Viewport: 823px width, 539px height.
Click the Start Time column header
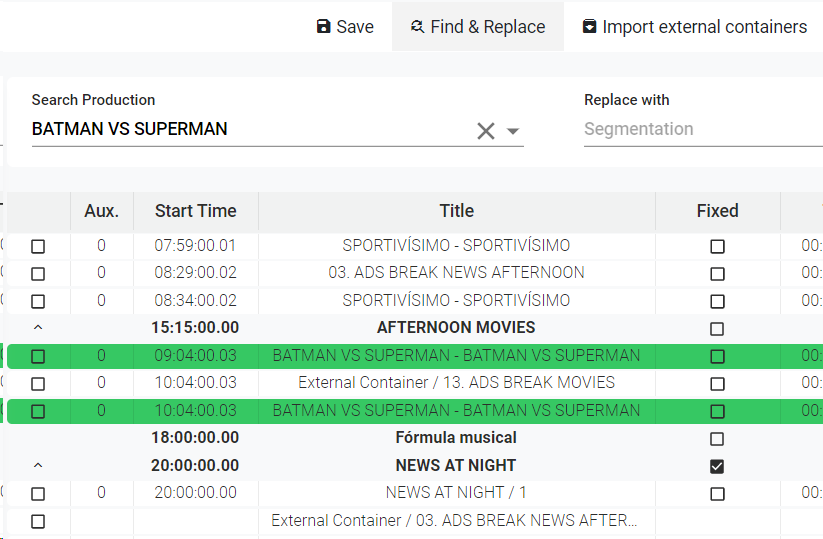[195, 211]
